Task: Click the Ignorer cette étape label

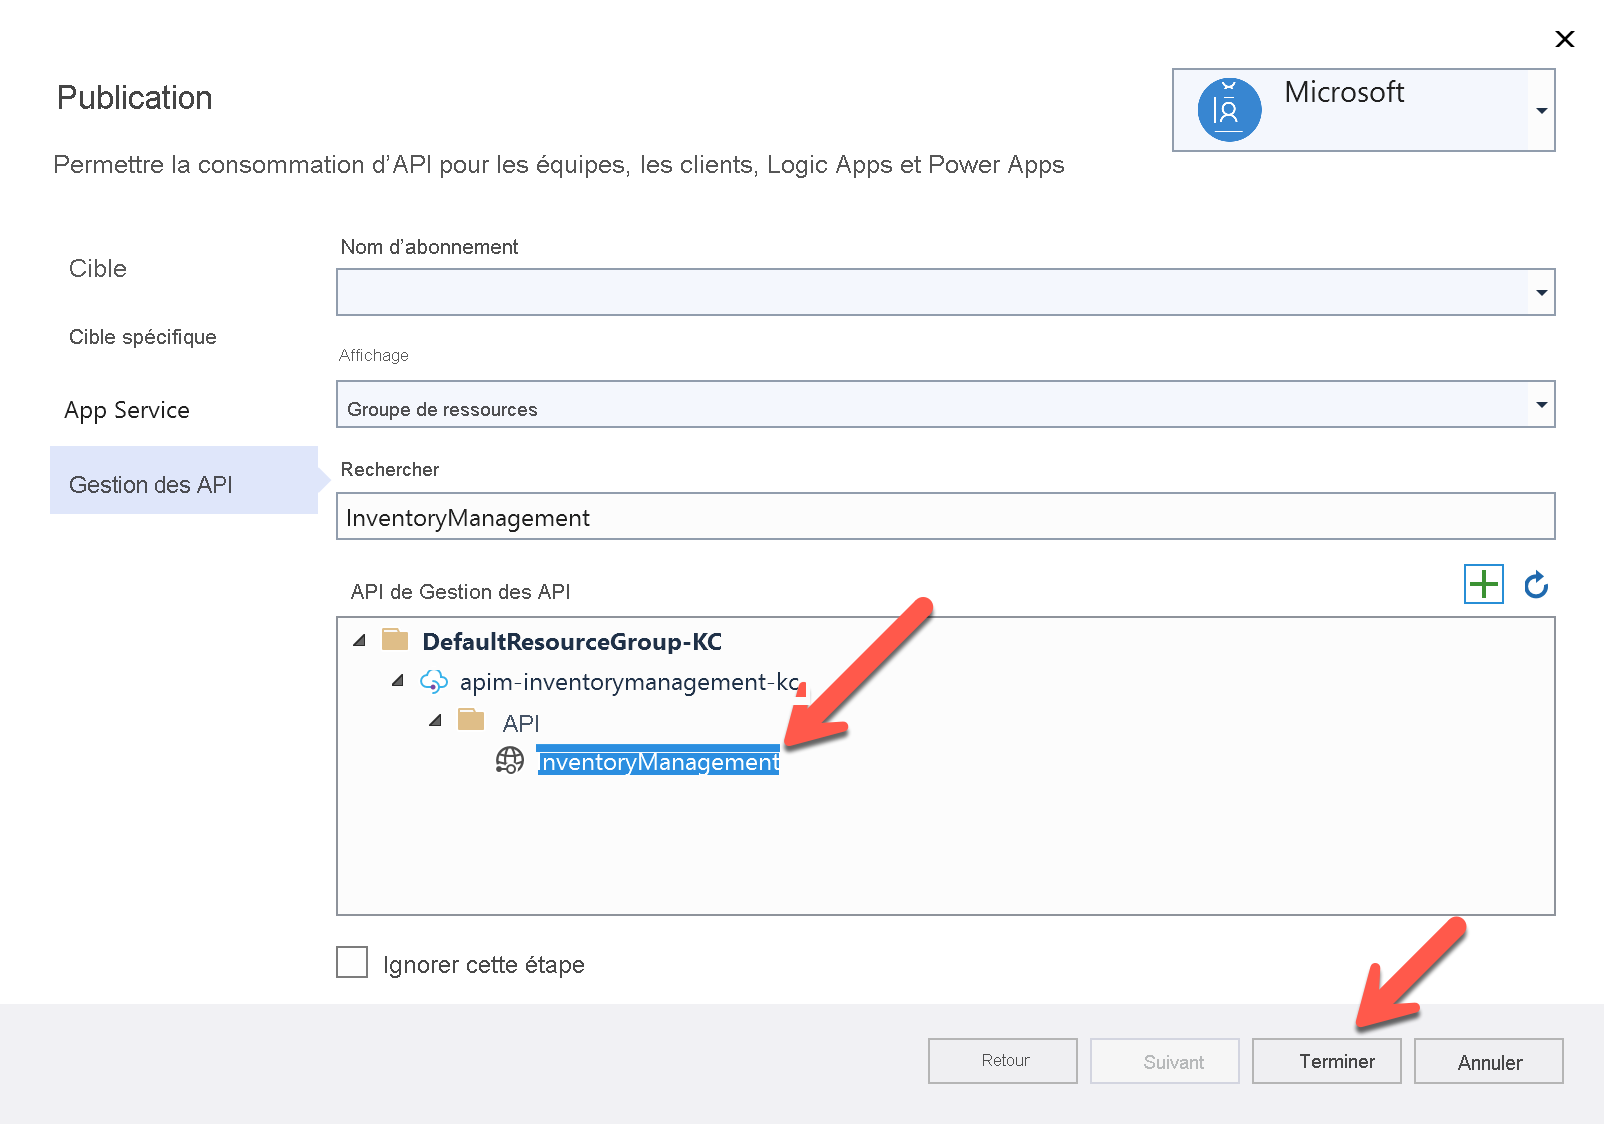Action: pos(484,965)
